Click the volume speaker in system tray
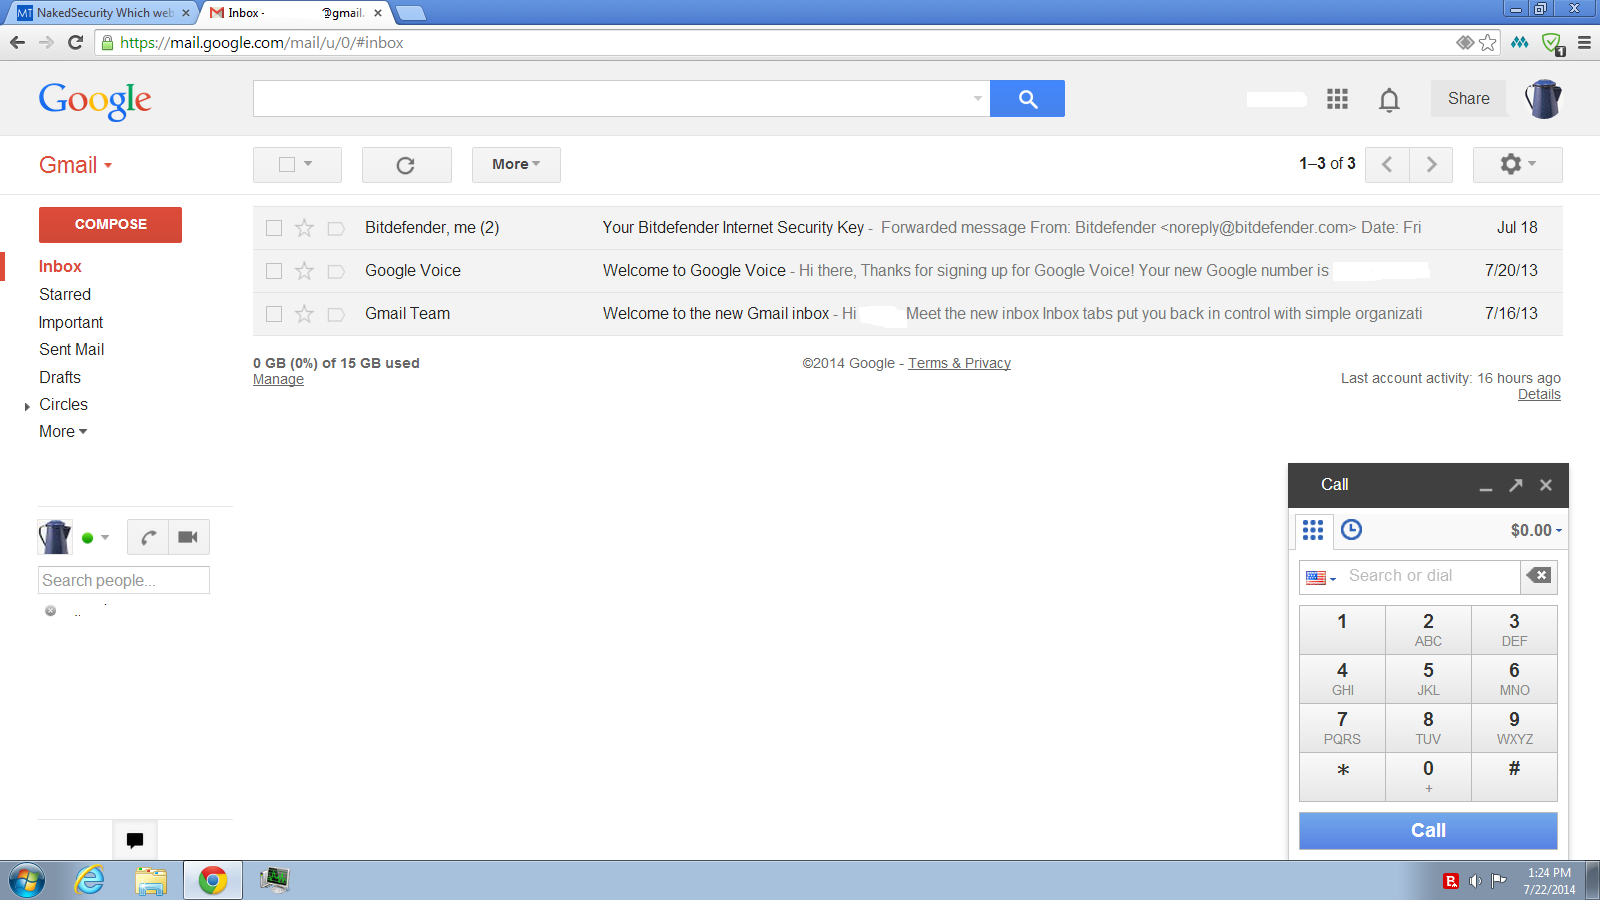 tap(1475, 881)
